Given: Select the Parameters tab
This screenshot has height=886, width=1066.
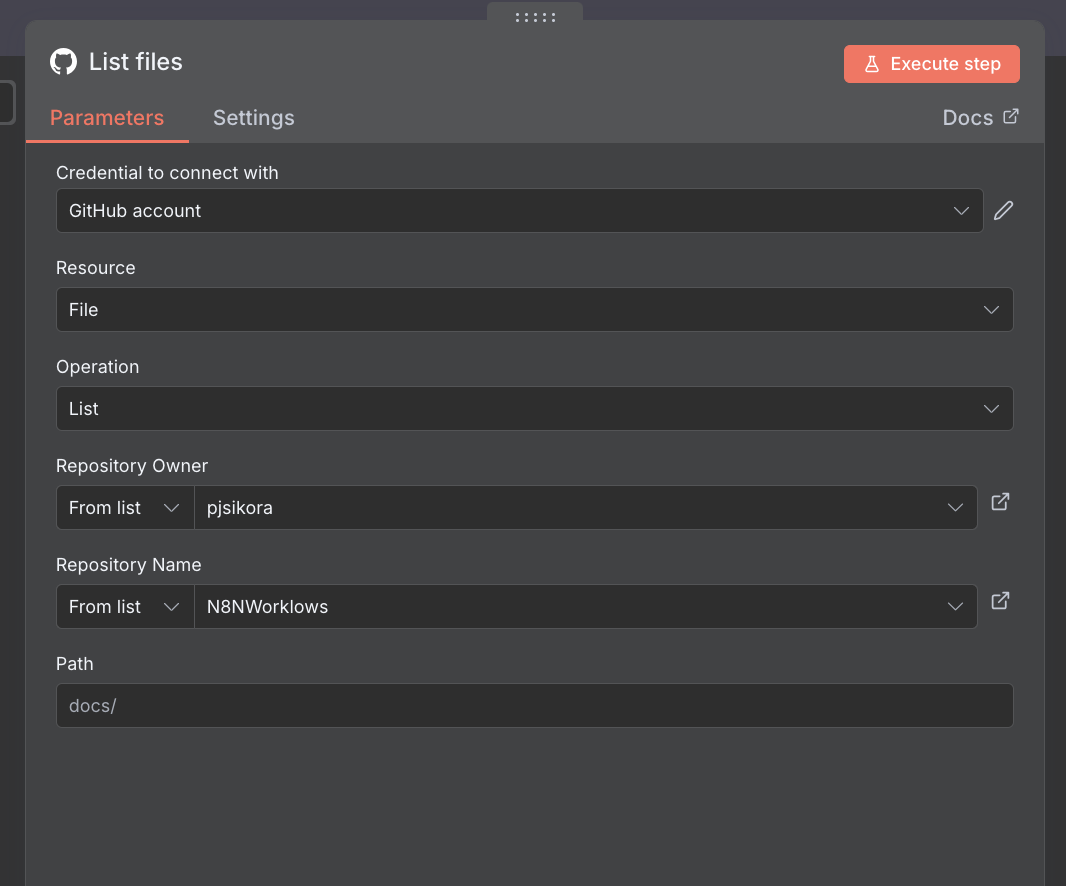Looking at the screenshot, I should (107, 118).
